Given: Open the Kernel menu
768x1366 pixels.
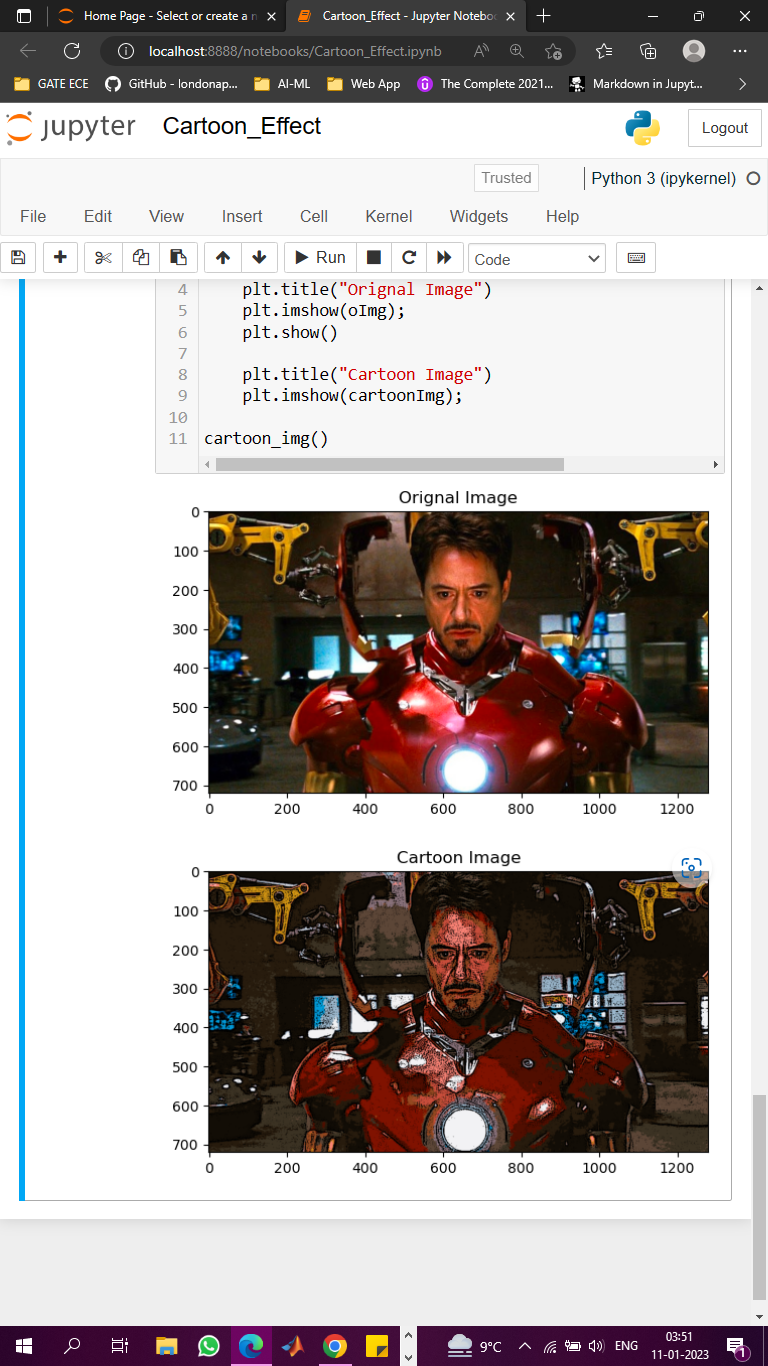Looking at the screenshot, I should [389, 216].
